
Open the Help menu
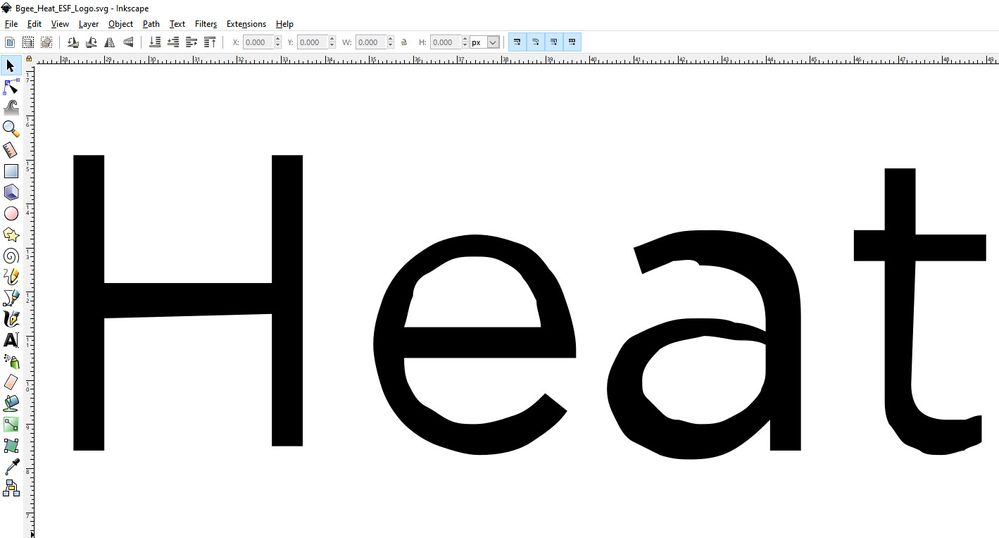(284, 24)
